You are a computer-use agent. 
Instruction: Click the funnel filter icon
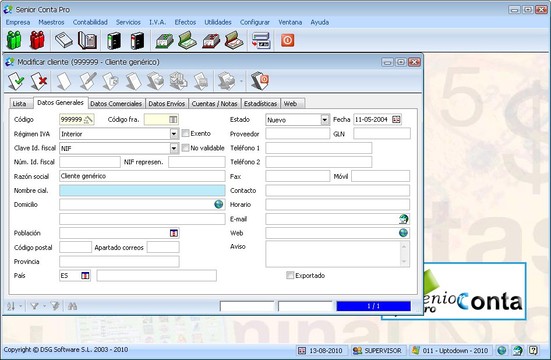tap(34, 306)
